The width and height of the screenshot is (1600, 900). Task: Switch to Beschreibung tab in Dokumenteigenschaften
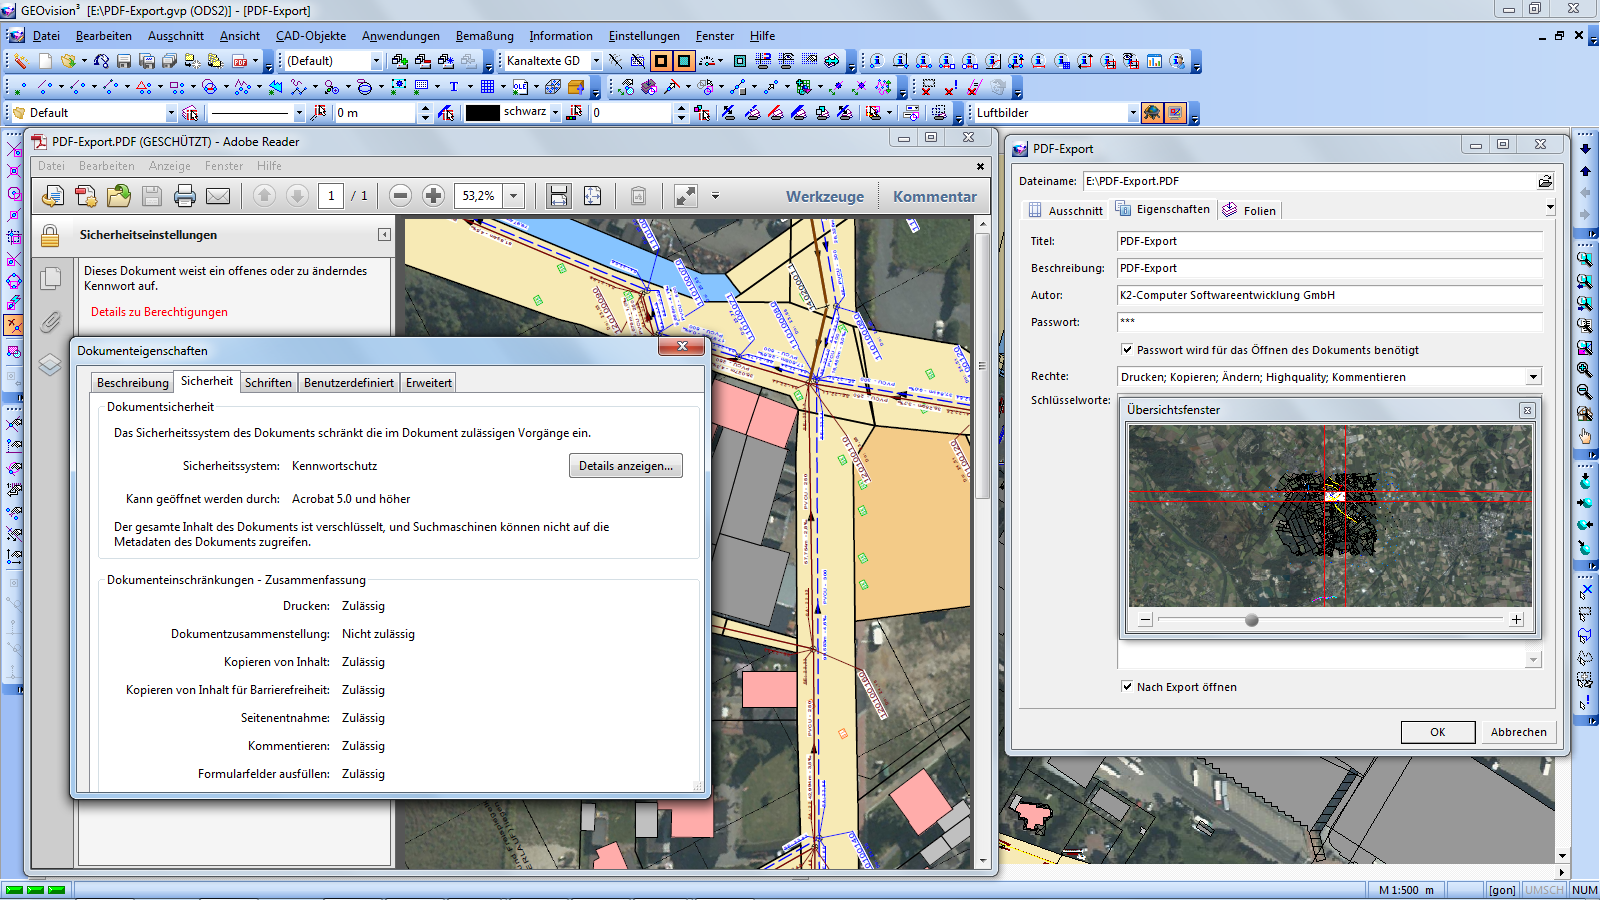[x=133, y=383]
